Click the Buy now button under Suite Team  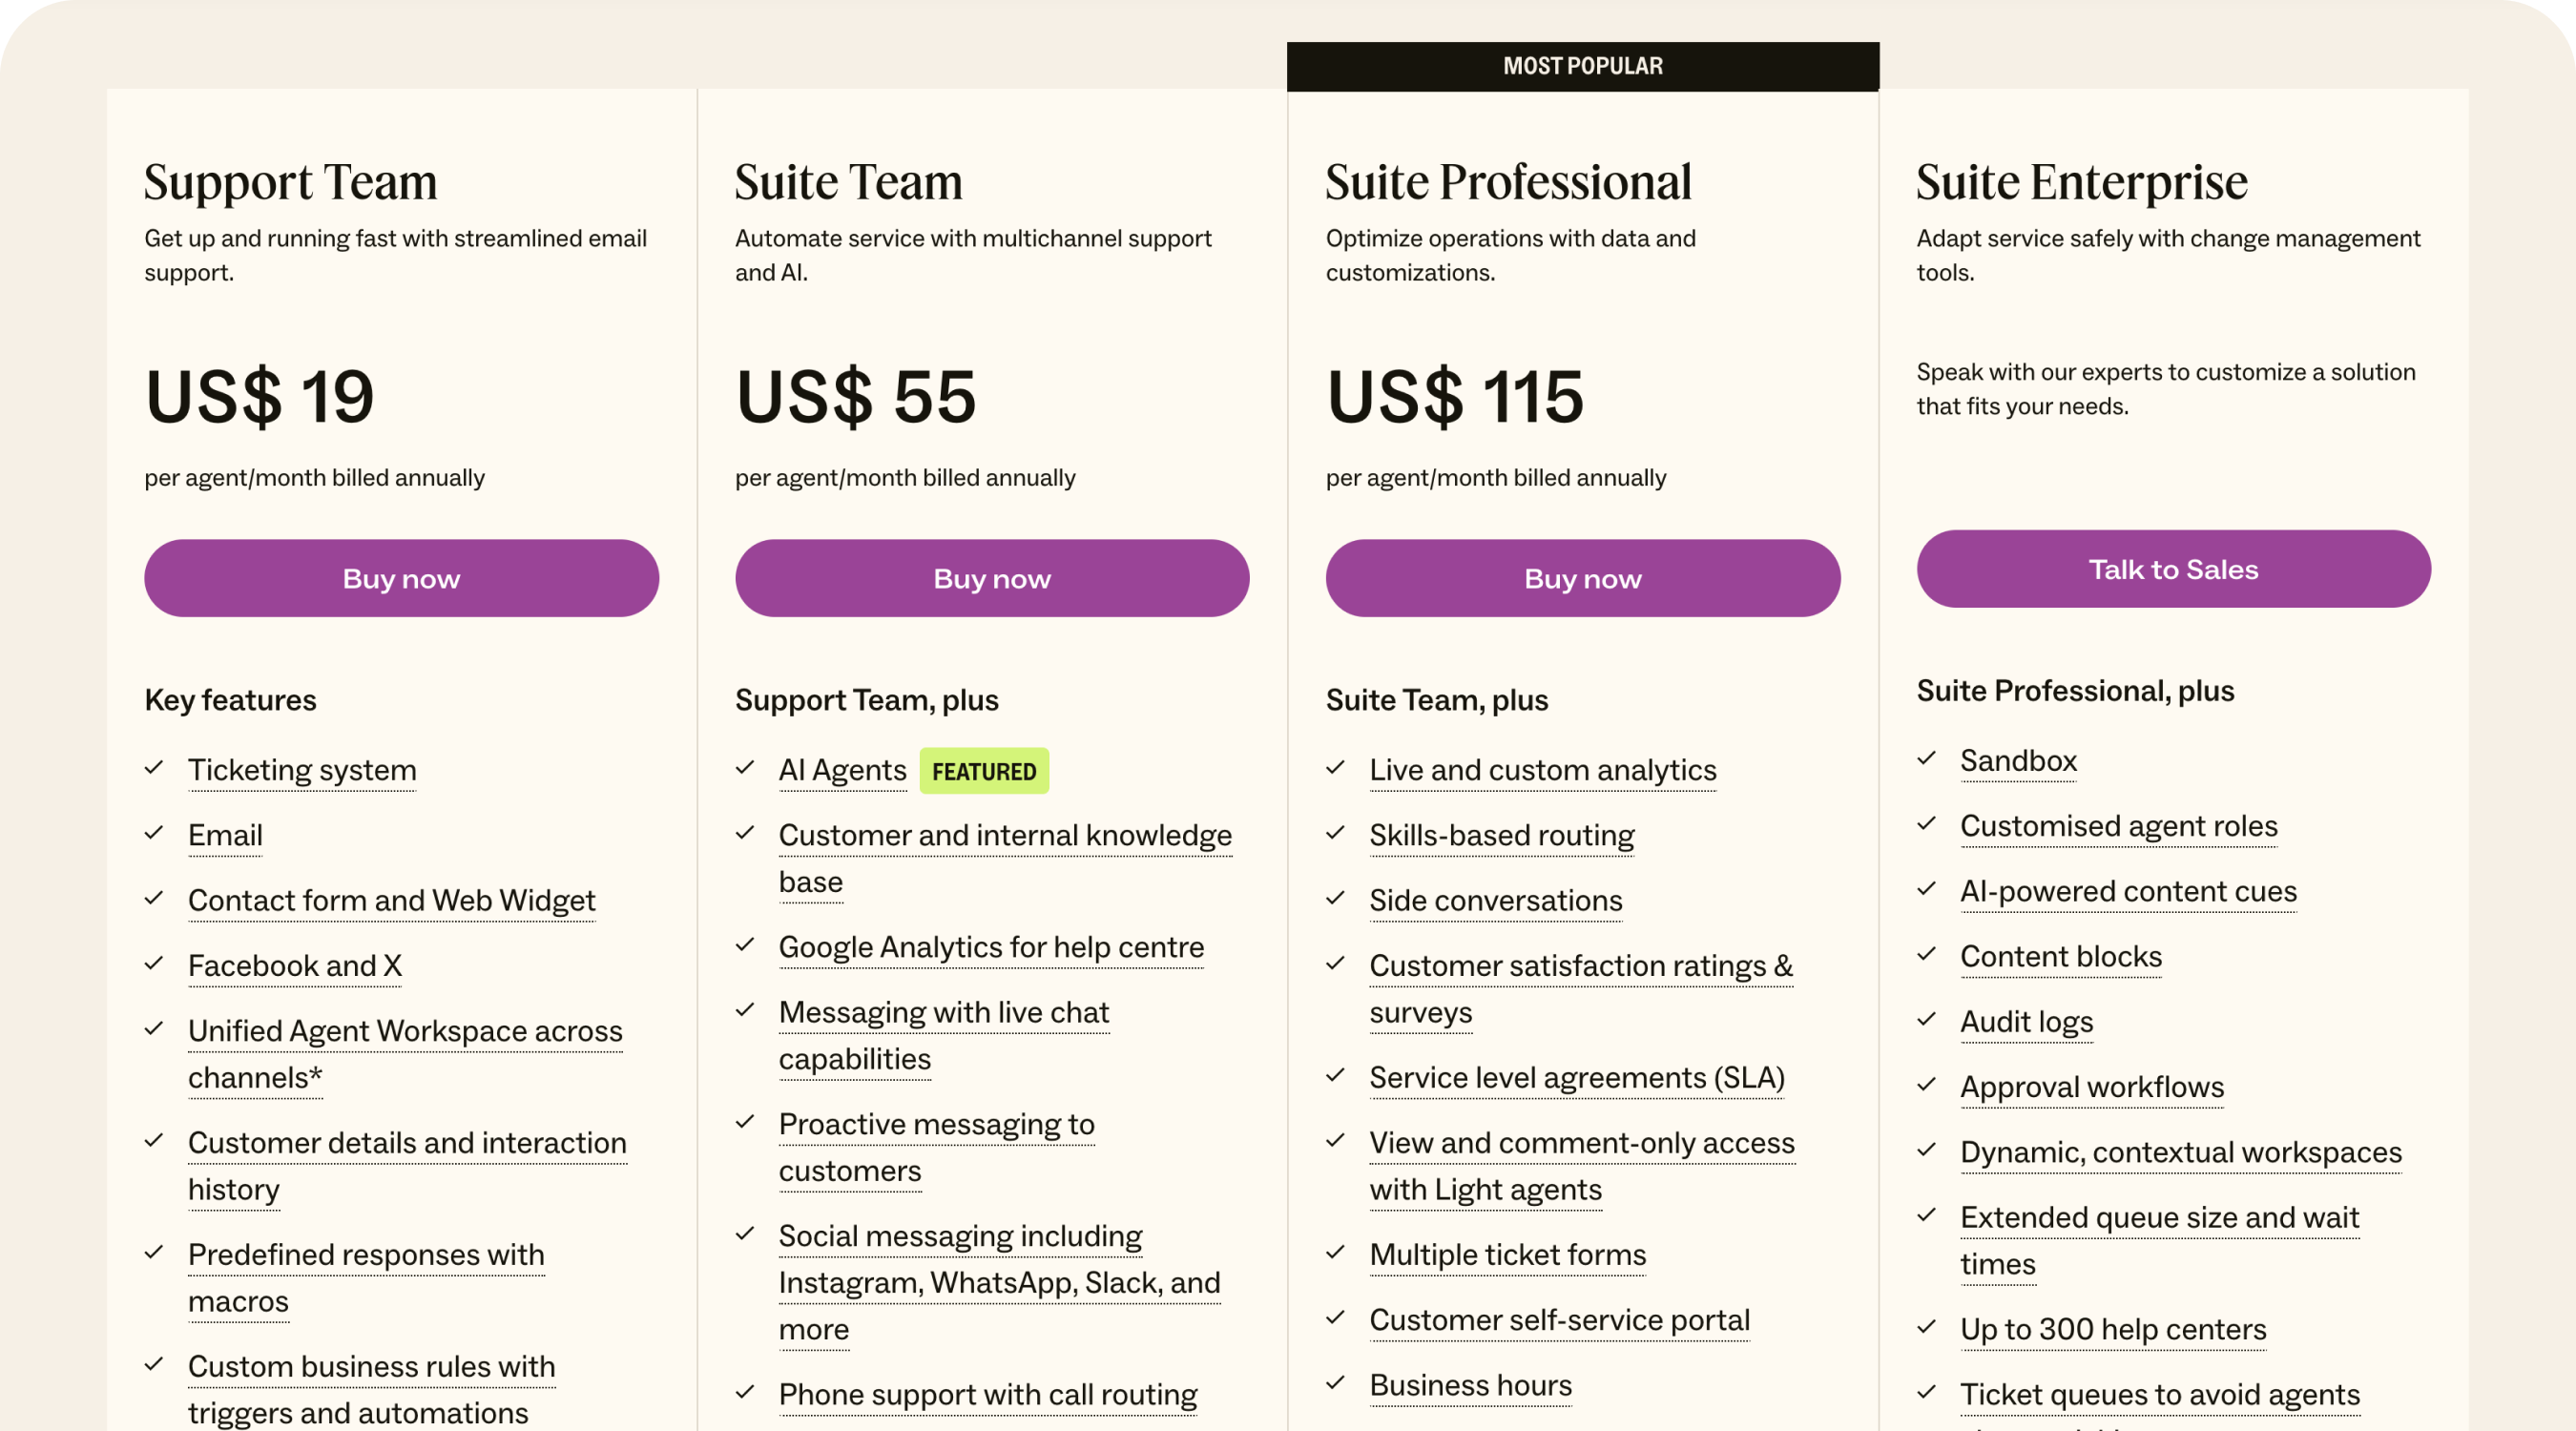pyautogui.click(x=991, y=578)
